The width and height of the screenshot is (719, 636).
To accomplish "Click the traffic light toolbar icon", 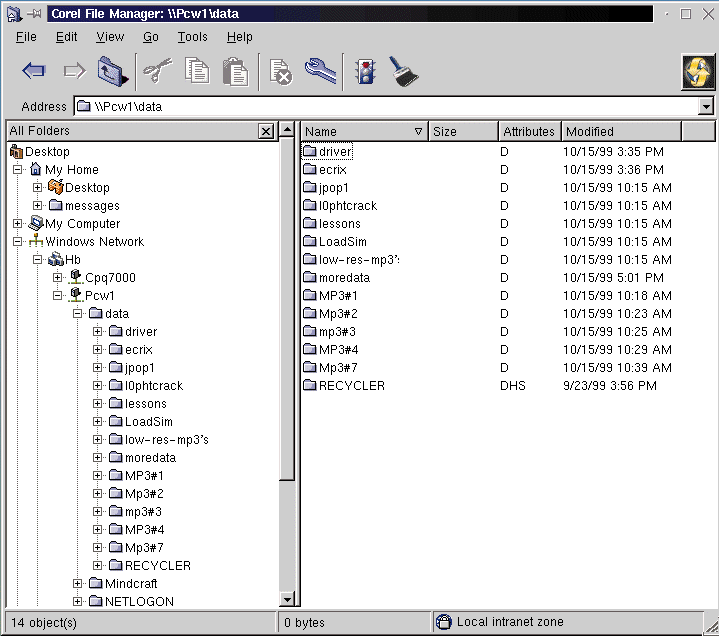I will coord(366,72).
